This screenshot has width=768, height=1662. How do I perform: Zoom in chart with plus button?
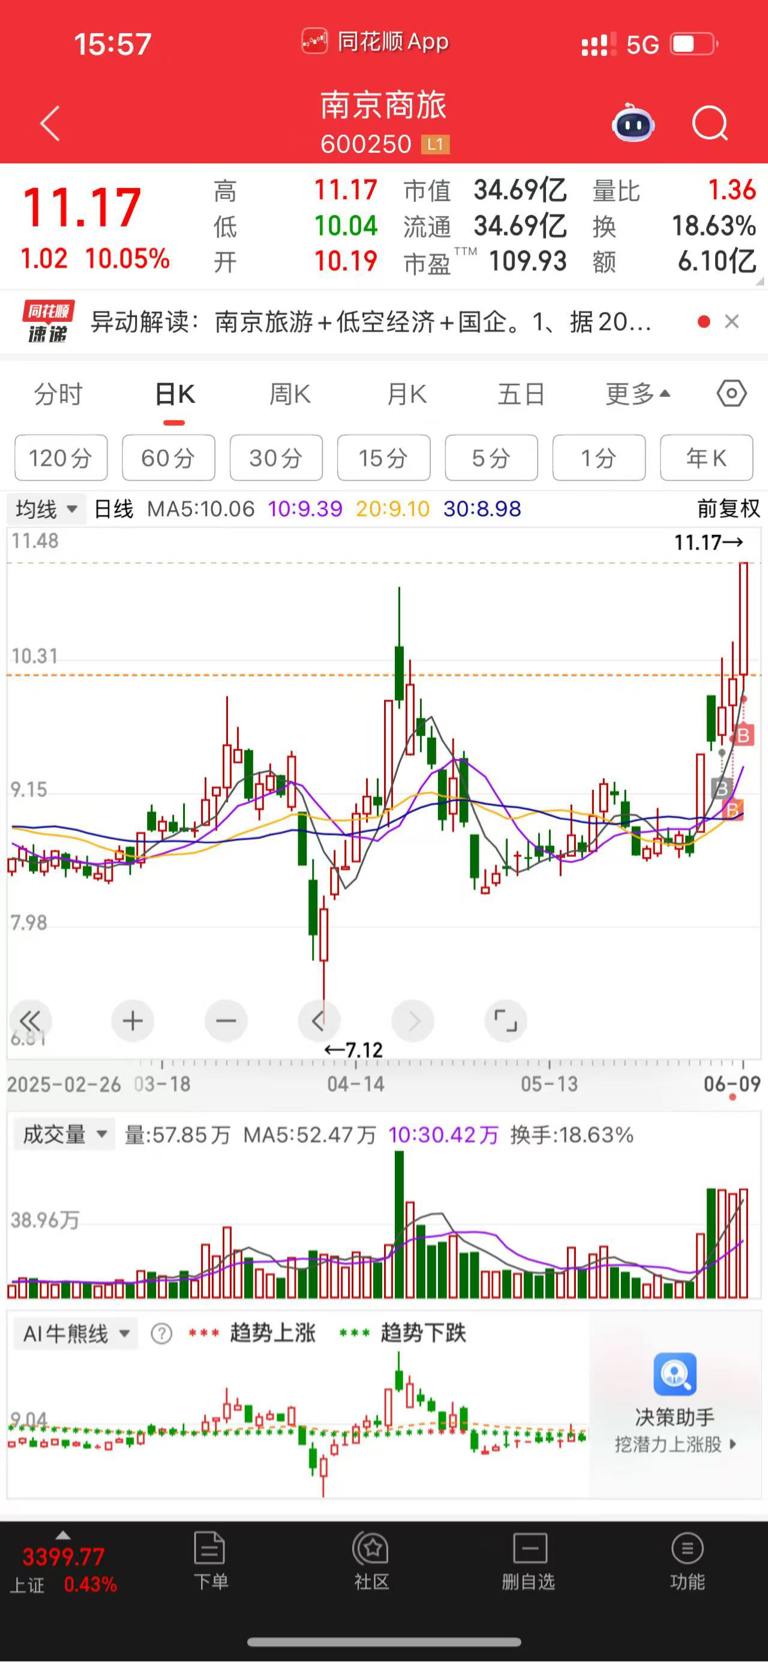coord(132,1021)
